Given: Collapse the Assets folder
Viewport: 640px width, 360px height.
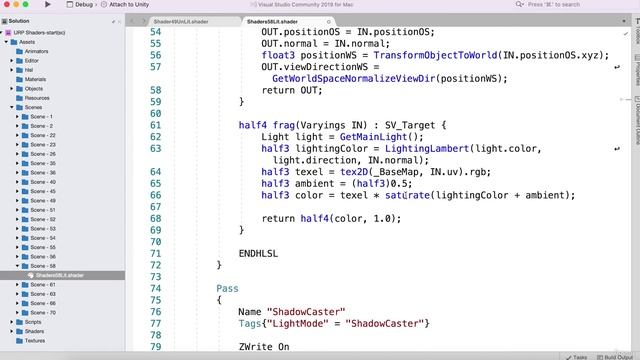Looking at the screenshot, I should click(x=6, y=42).
